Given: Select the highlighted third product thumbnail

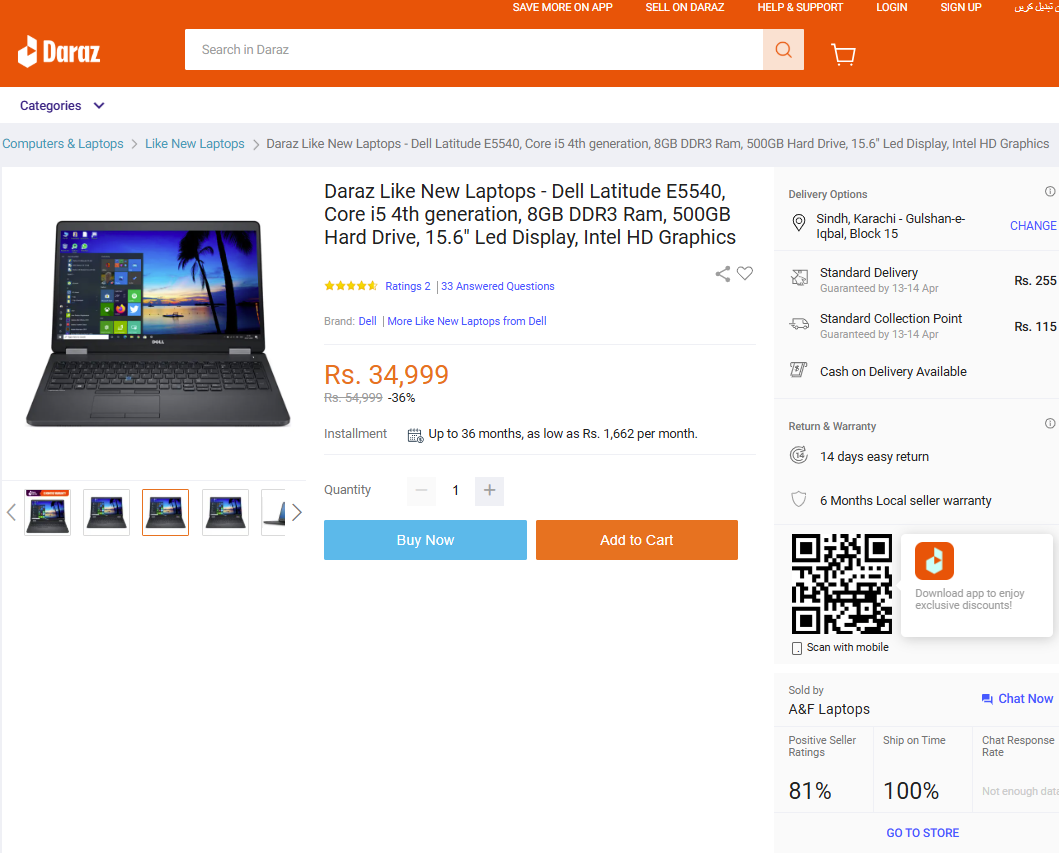Looking at the screenshot, I should pyautogui.click(x=165, y=512).
